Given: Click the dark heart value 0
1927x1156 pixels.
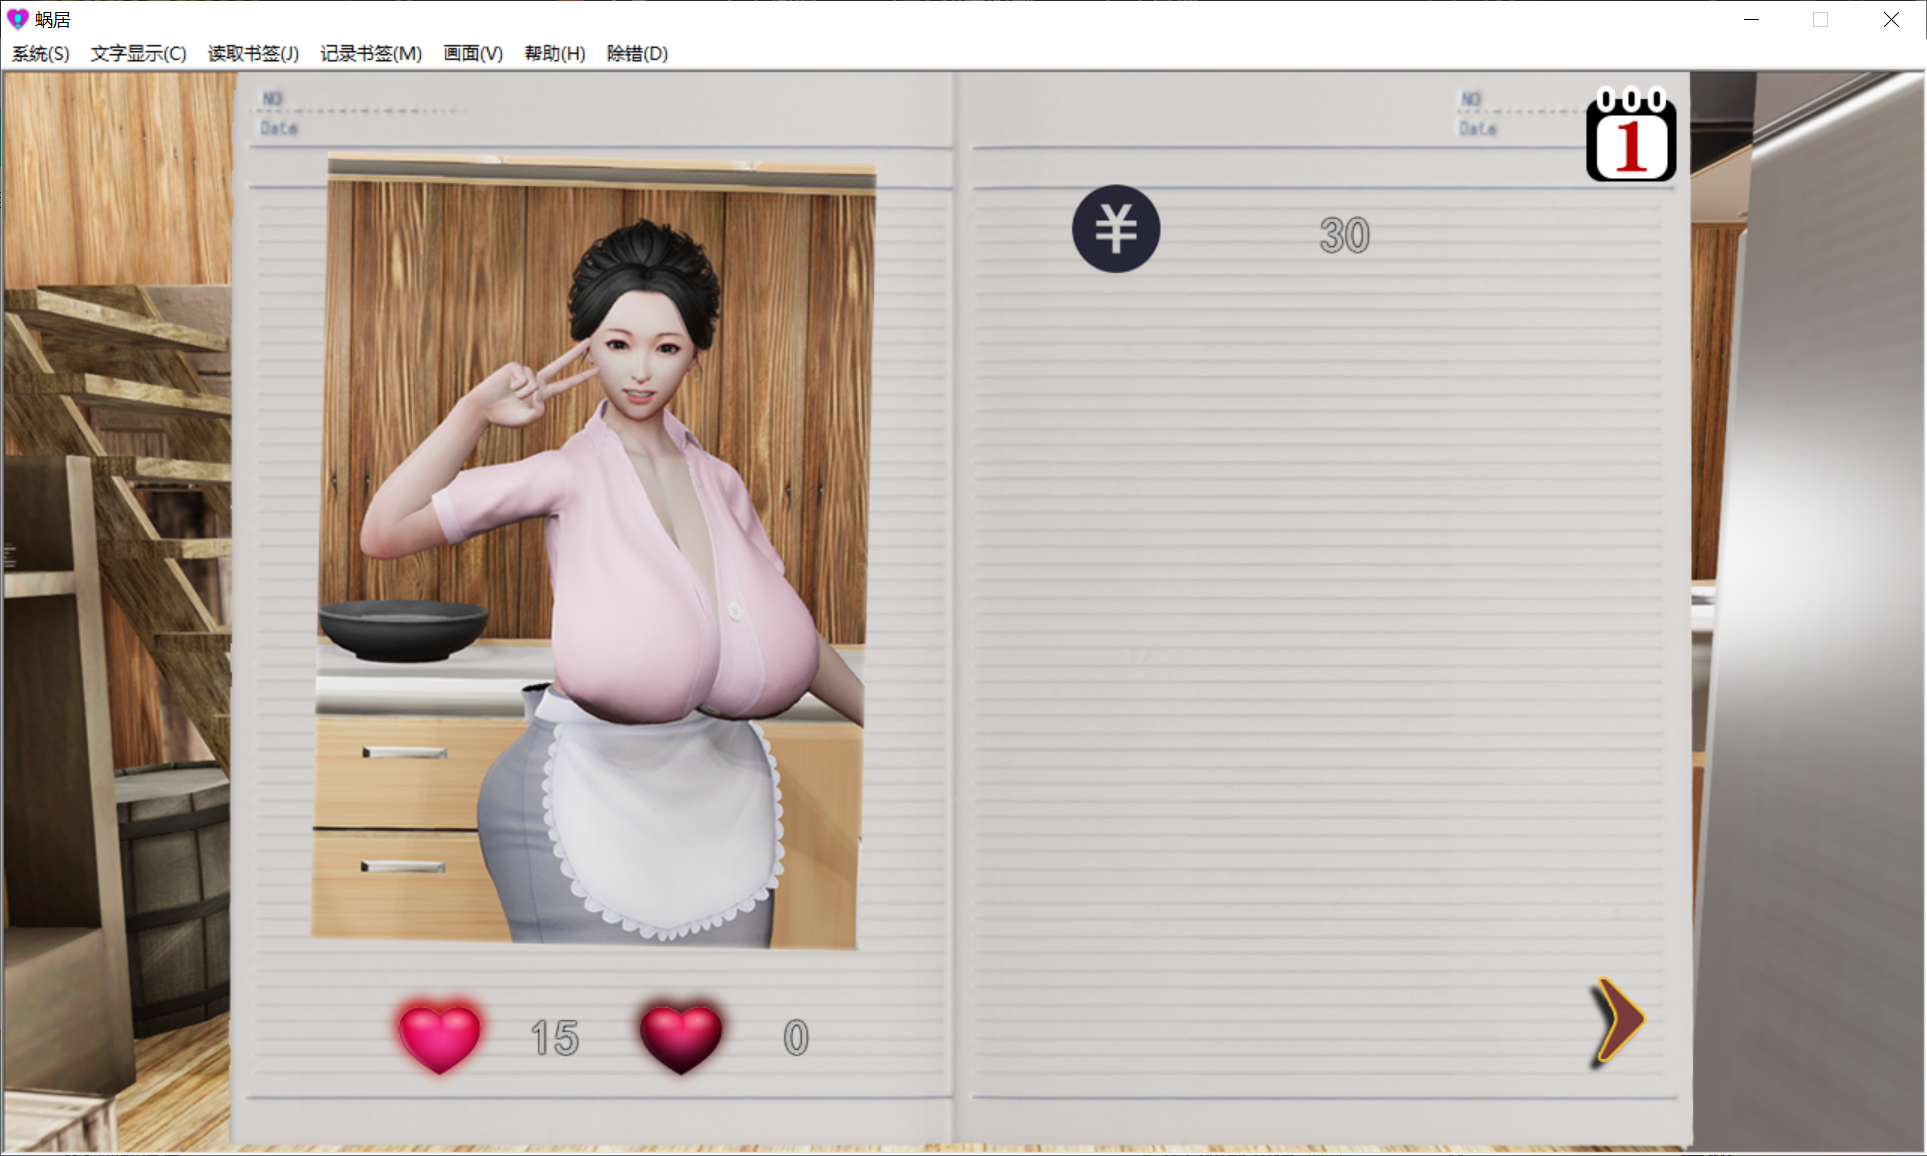Looking at the screenshot, I should coord(796,1038).
